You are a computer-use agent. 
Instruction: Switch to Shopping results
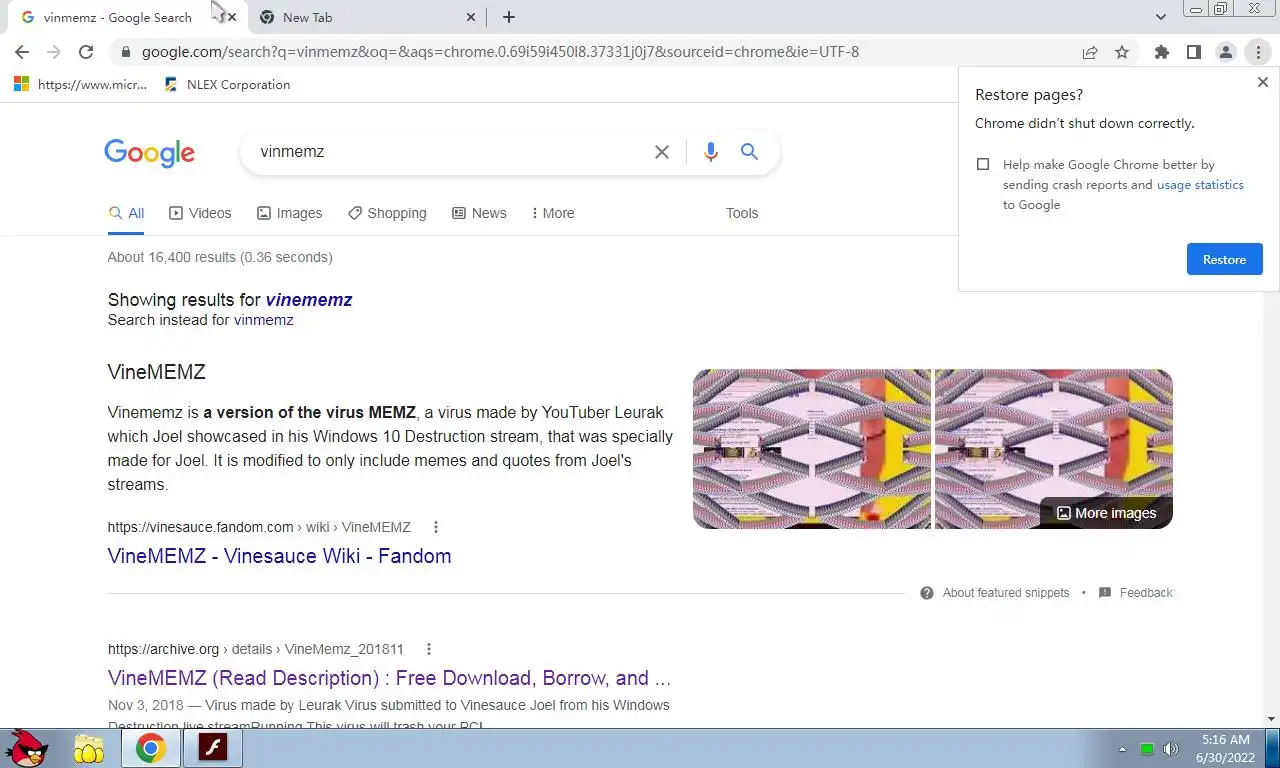coord(387,213)
